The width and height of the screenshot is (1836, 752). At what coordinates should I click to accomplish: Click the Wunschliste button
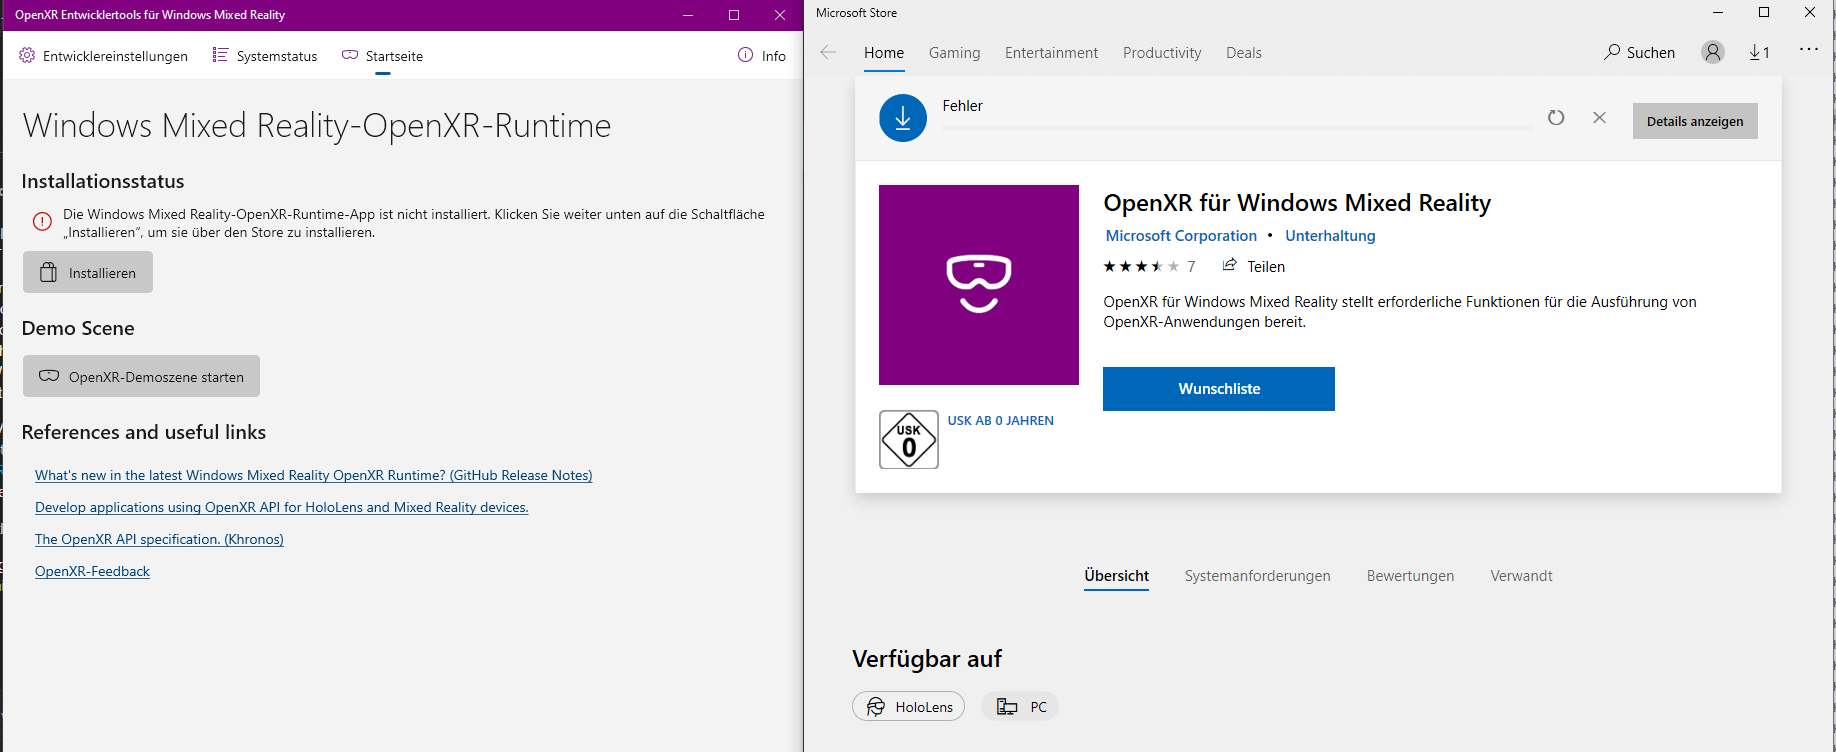(x=1219, y=389)
